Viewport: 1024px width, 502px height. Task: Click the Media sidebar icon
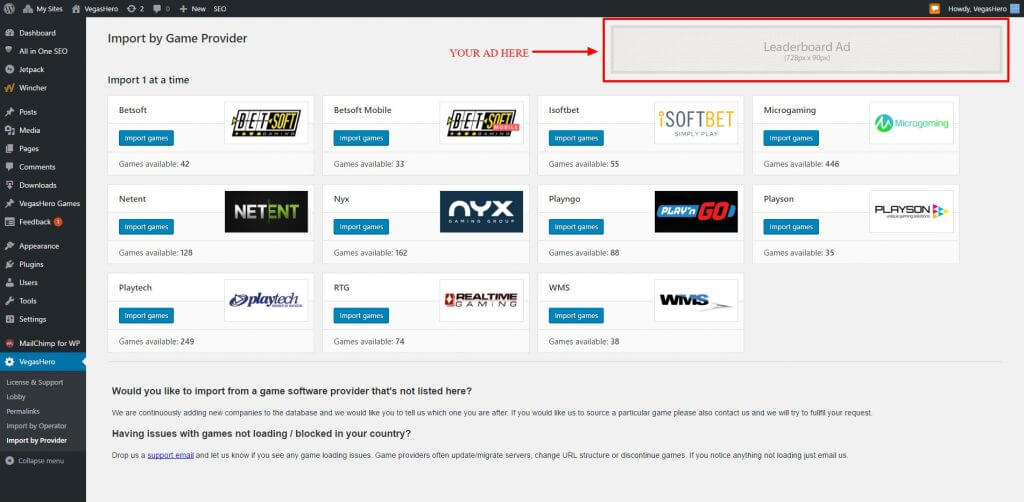(x=9, y=131)
